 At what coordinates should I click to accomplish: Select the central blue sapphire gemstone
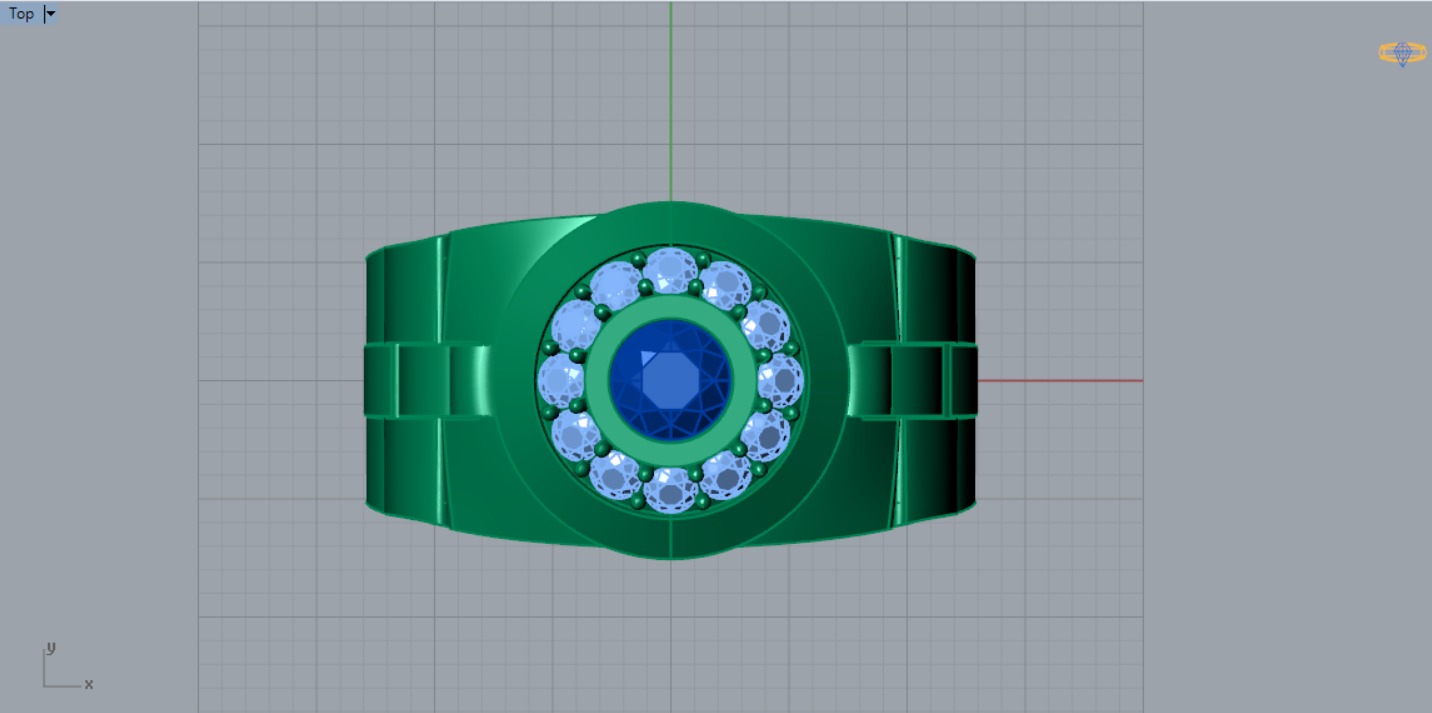click(x=670, y=380)
